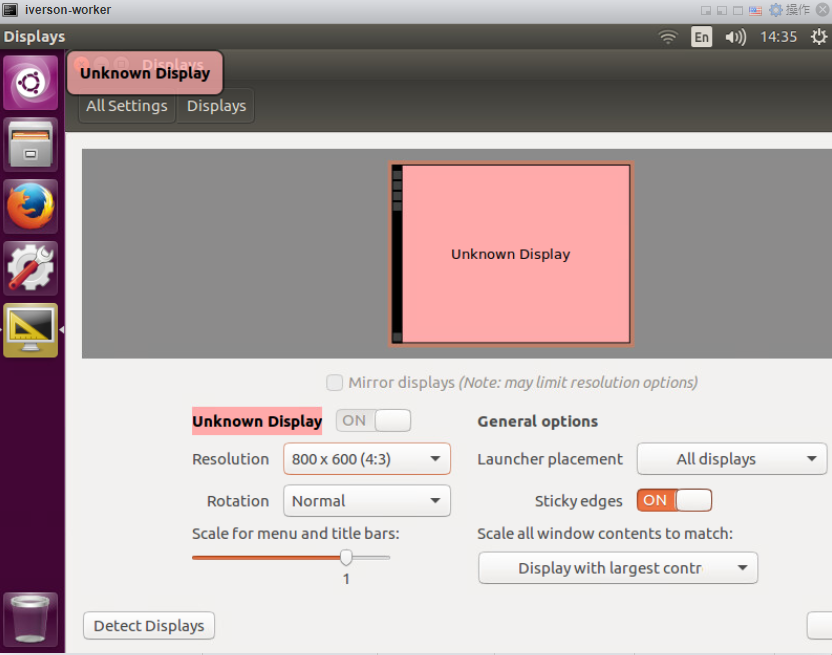Click the Unknown Display overlay label in the top-left

click(x=145, y=73)
